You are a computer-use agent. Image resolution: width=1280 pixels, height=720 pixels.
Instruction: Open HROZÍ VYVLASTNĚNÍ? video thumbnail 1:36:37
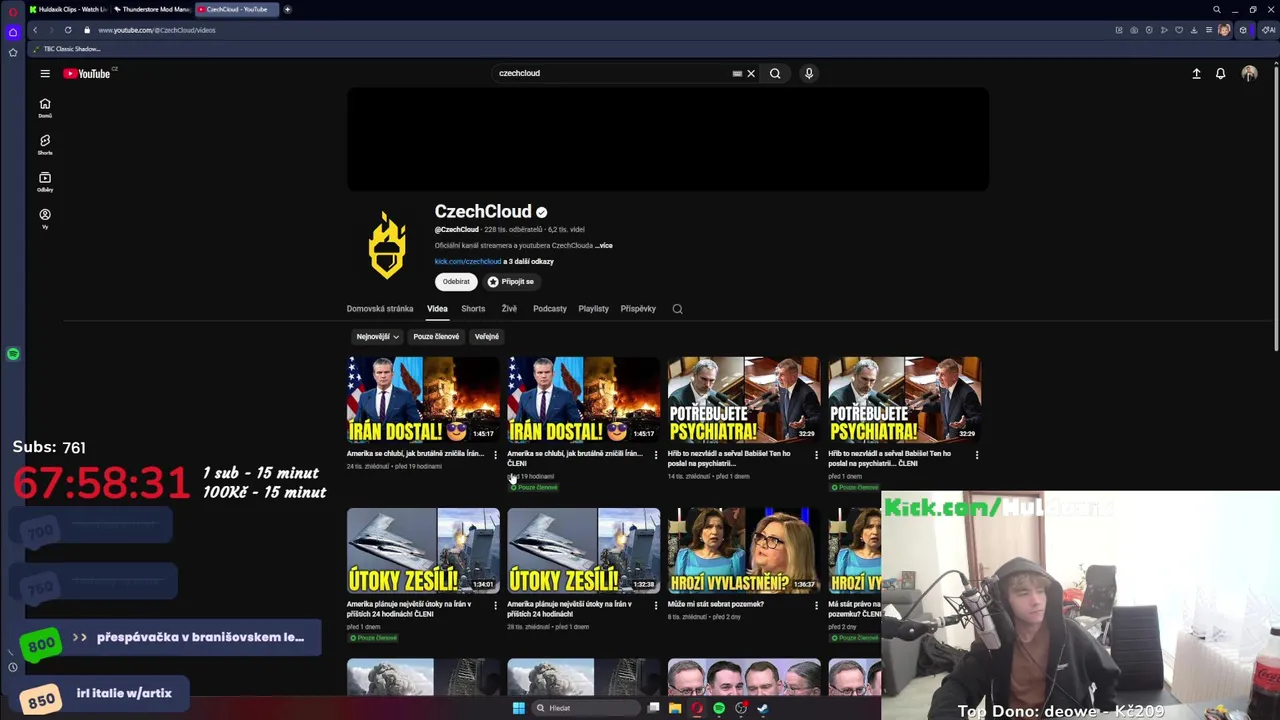click(x=744, y=550)
